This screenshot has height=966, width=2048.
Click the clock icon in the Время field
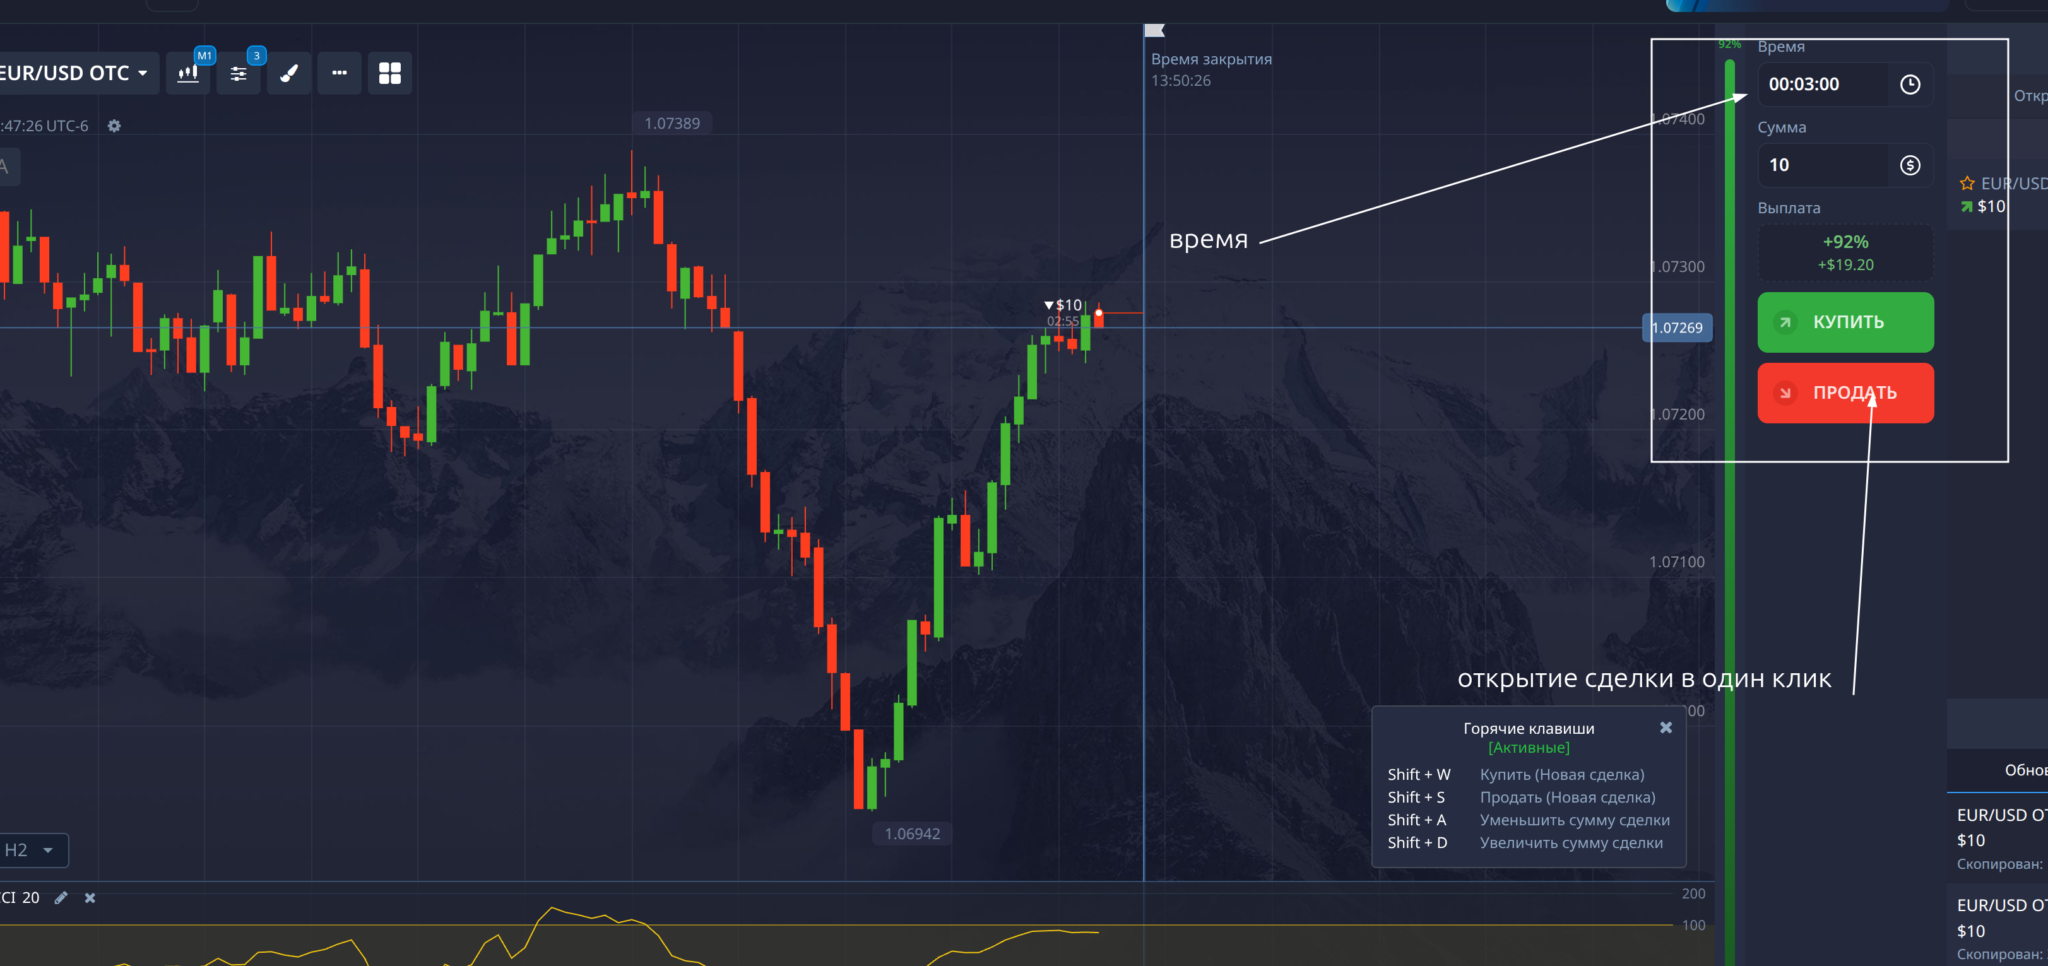pyautogui.click(x=1909, y=85)
